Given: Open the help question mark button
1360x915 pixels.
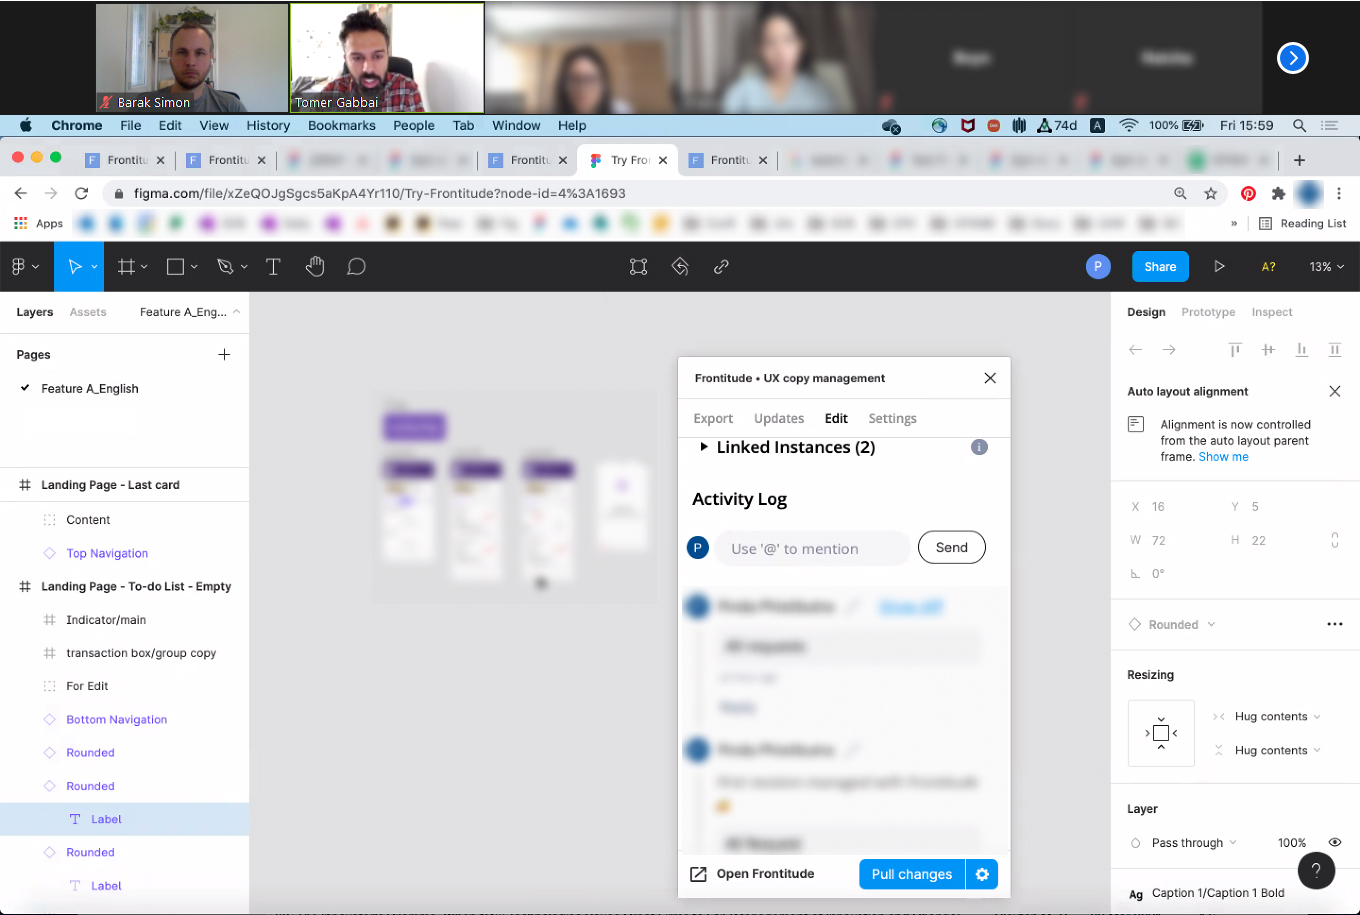Looking at the screenshot, I should pos(1316,870).
